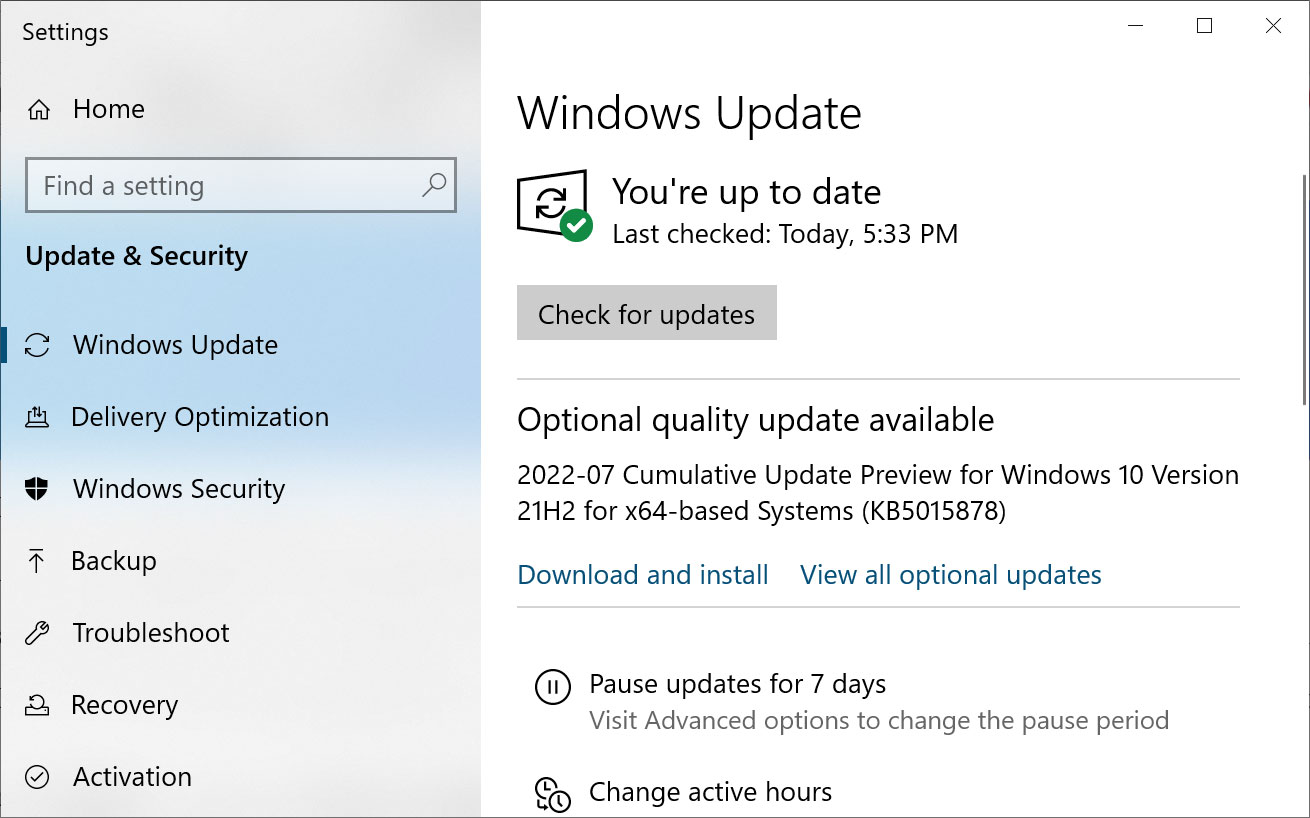Screen dimensions: 1310x818
Task: Click the active hours clock icon
Action: (552, 794)
